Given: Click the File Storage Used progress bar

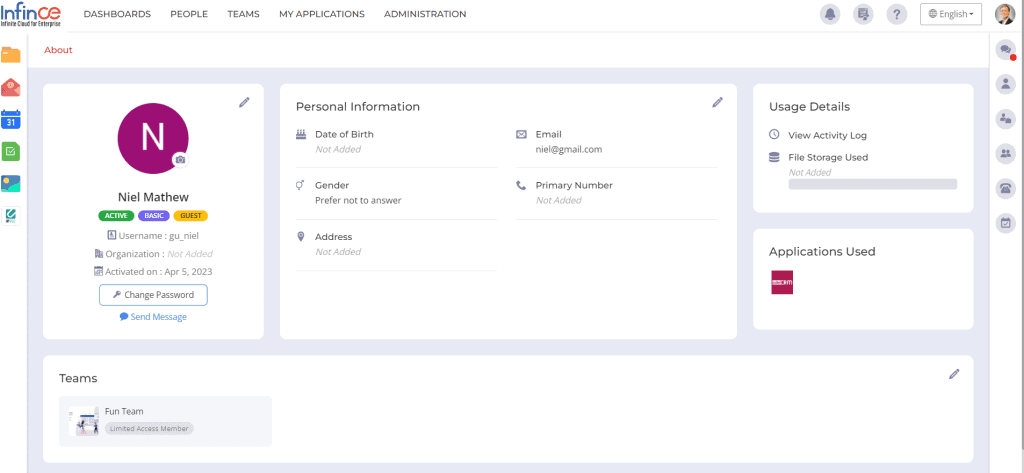Looking at the screenshot, I should (872, 184).
